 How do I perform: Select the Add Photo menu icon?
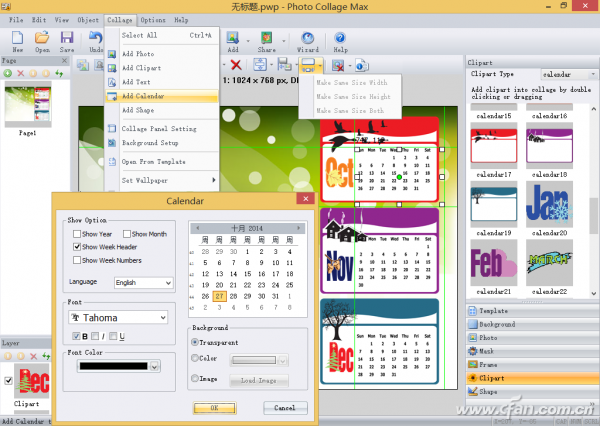(112, 54)
